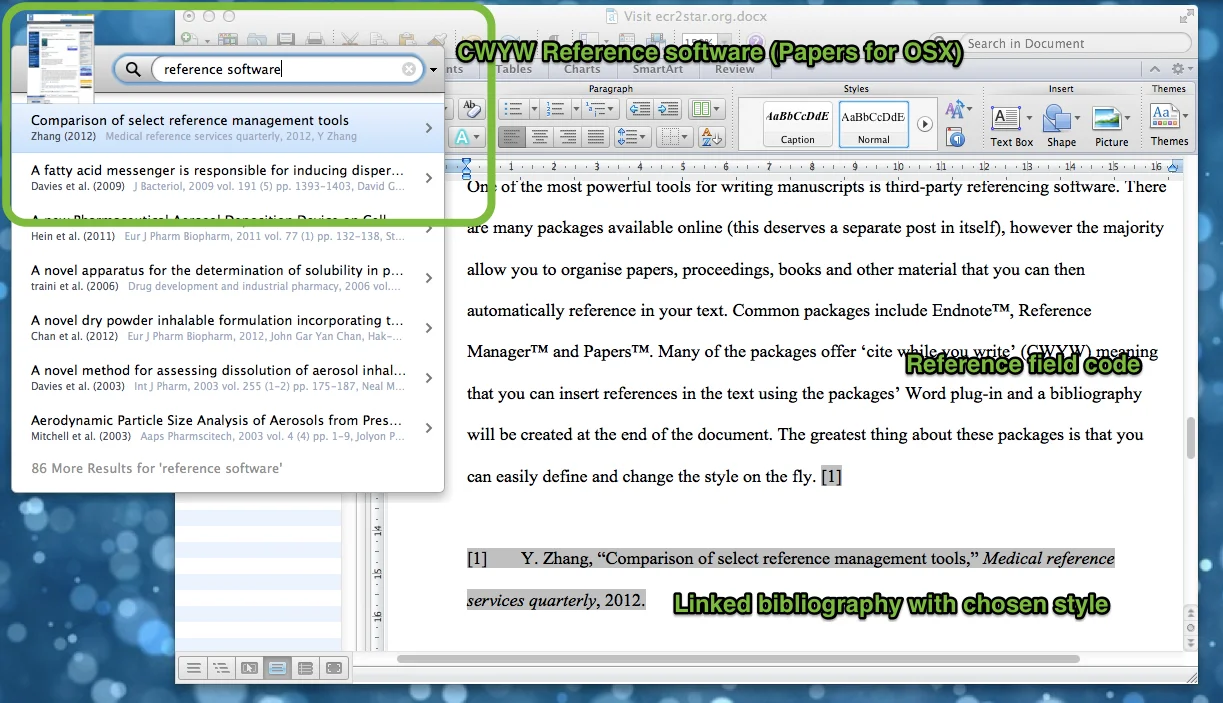Switch to Outline view
Image resolution: width=1223 pixels, height=703 pixels.
click(222, 668)
